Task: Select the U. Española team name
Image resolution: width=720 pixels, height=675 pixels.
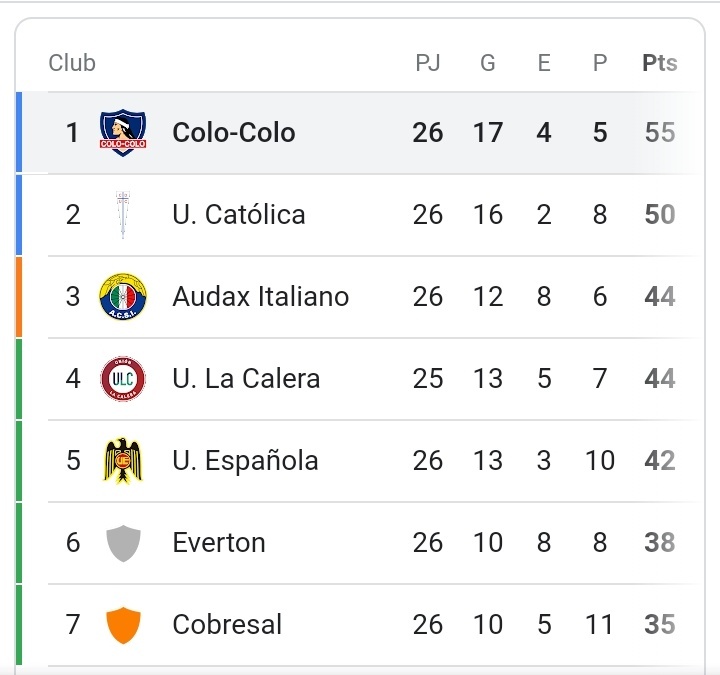Action: click(x=245, y=460)
